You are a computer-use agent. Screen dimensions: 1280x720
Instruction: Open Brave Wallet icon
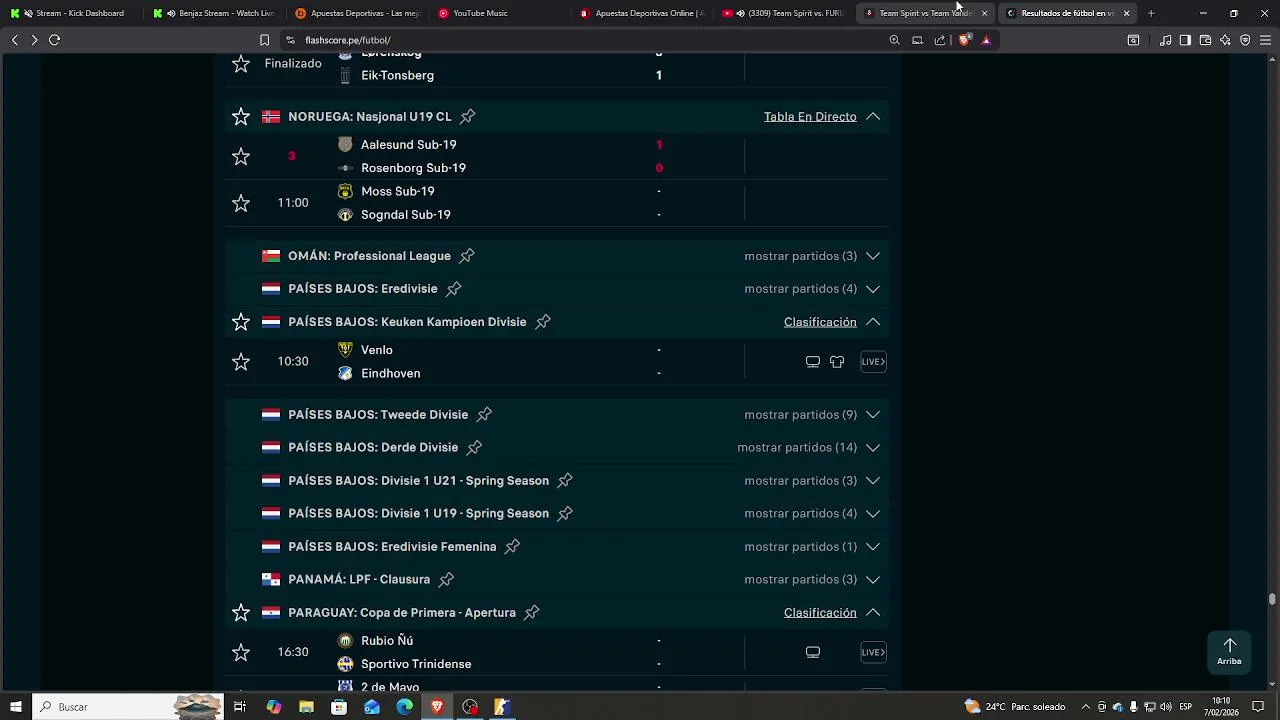point(1205,40)
